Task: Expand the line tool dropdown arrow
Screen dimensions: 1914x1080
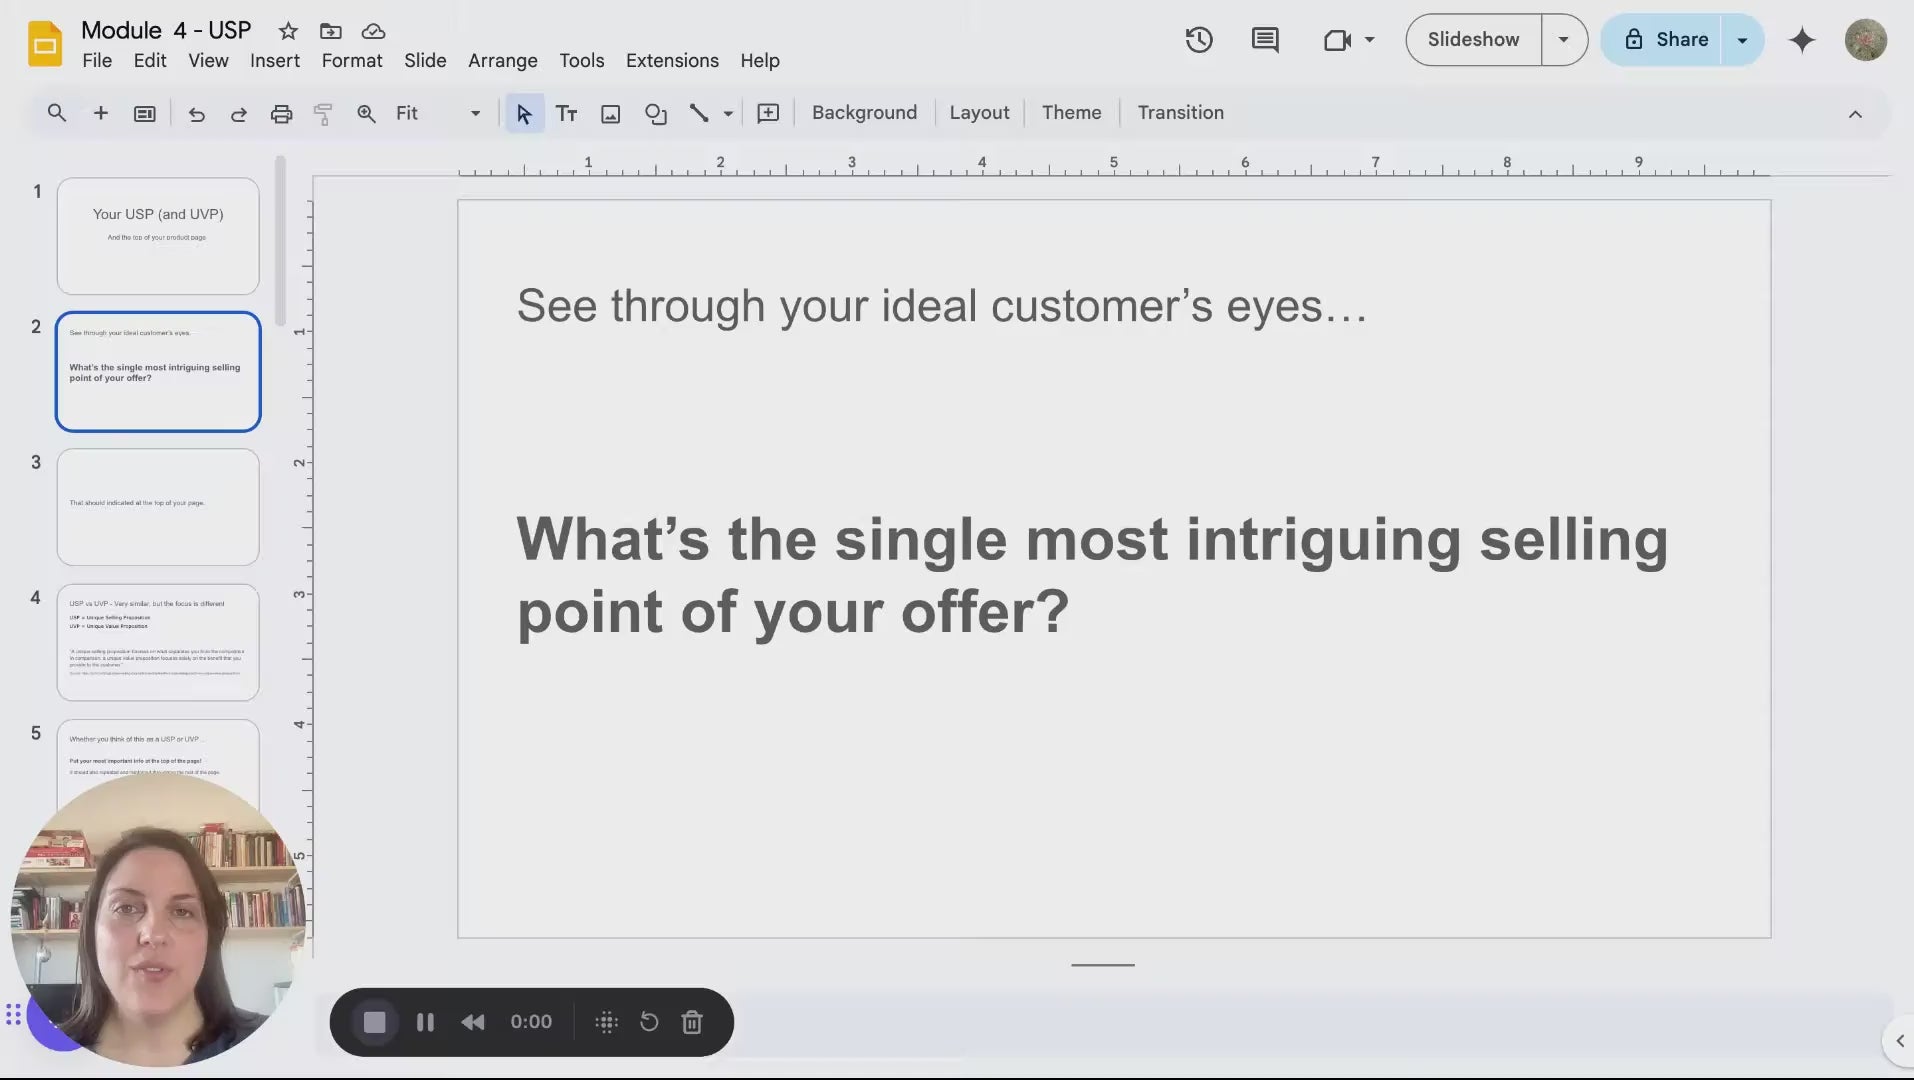Action: (x=728, y=114)
